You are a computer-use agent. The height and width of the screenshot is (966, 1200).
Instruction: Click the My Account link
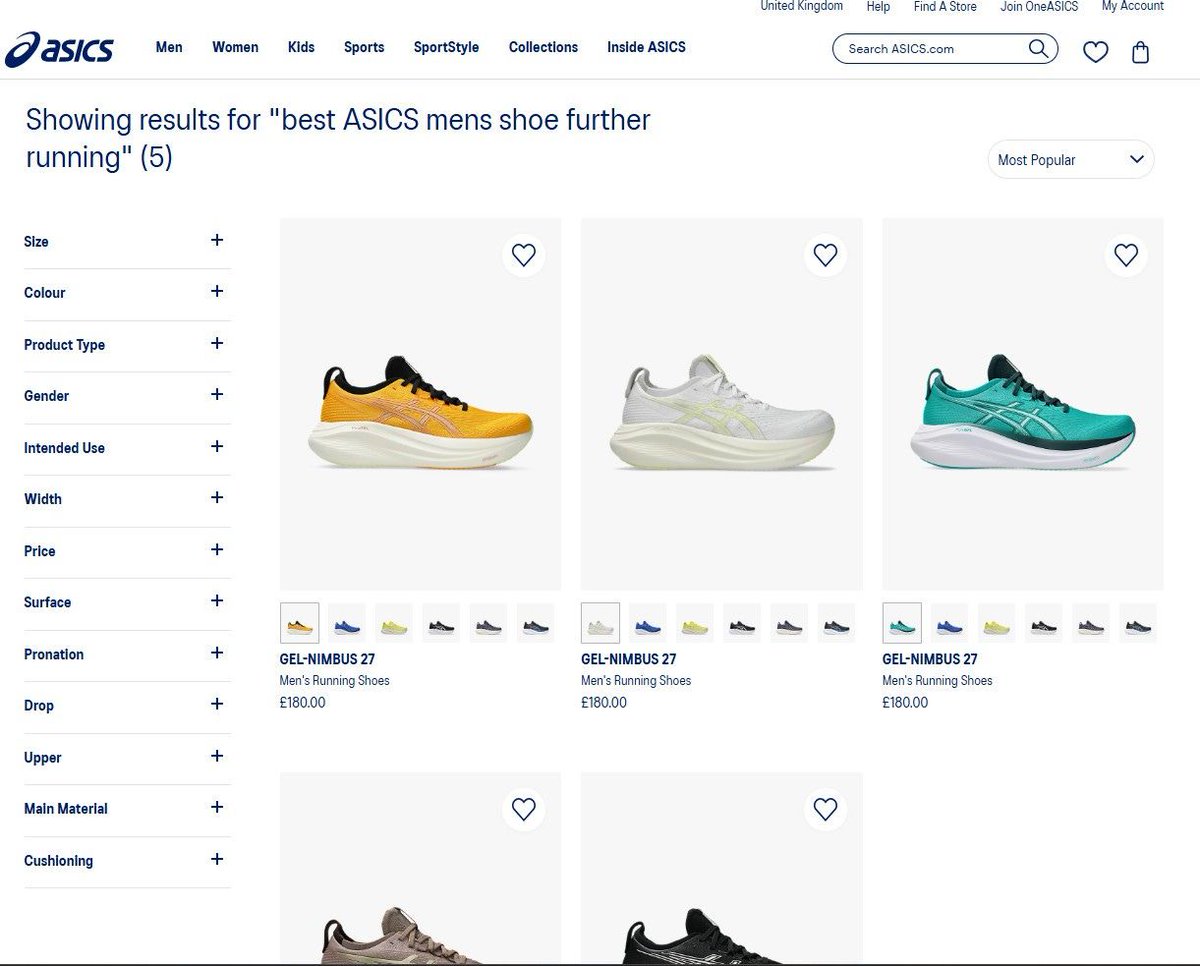click(x=1133, y=6)
